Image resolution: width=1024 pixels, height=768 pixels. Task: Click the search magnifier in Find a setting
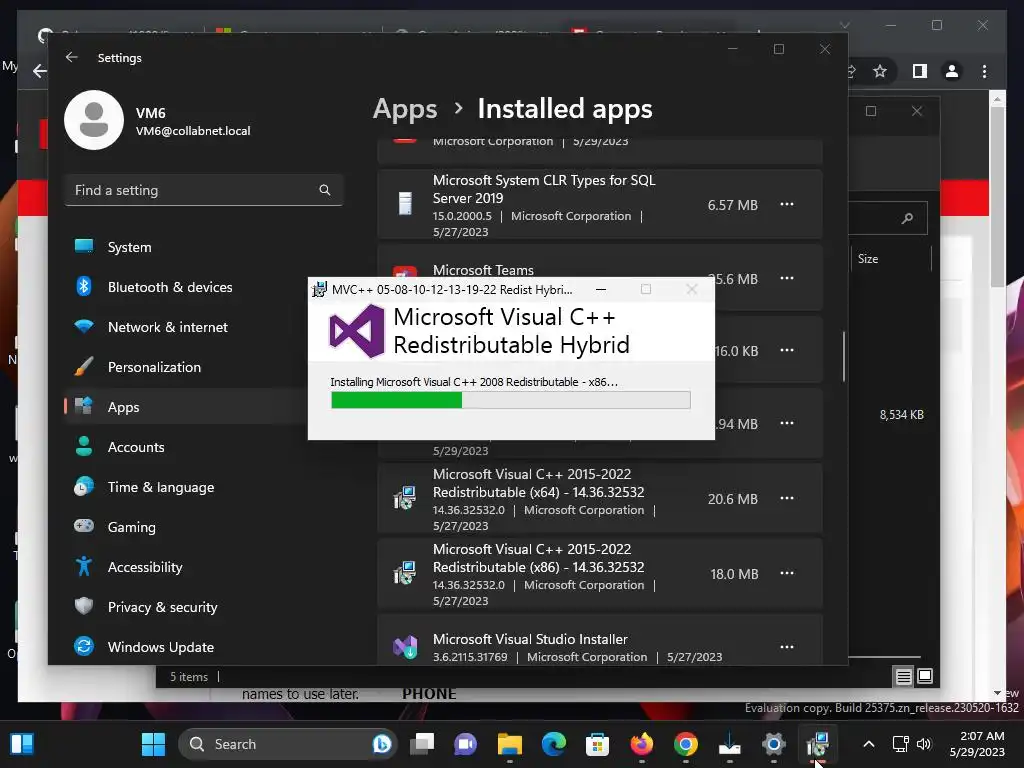[x=325, y=190]
